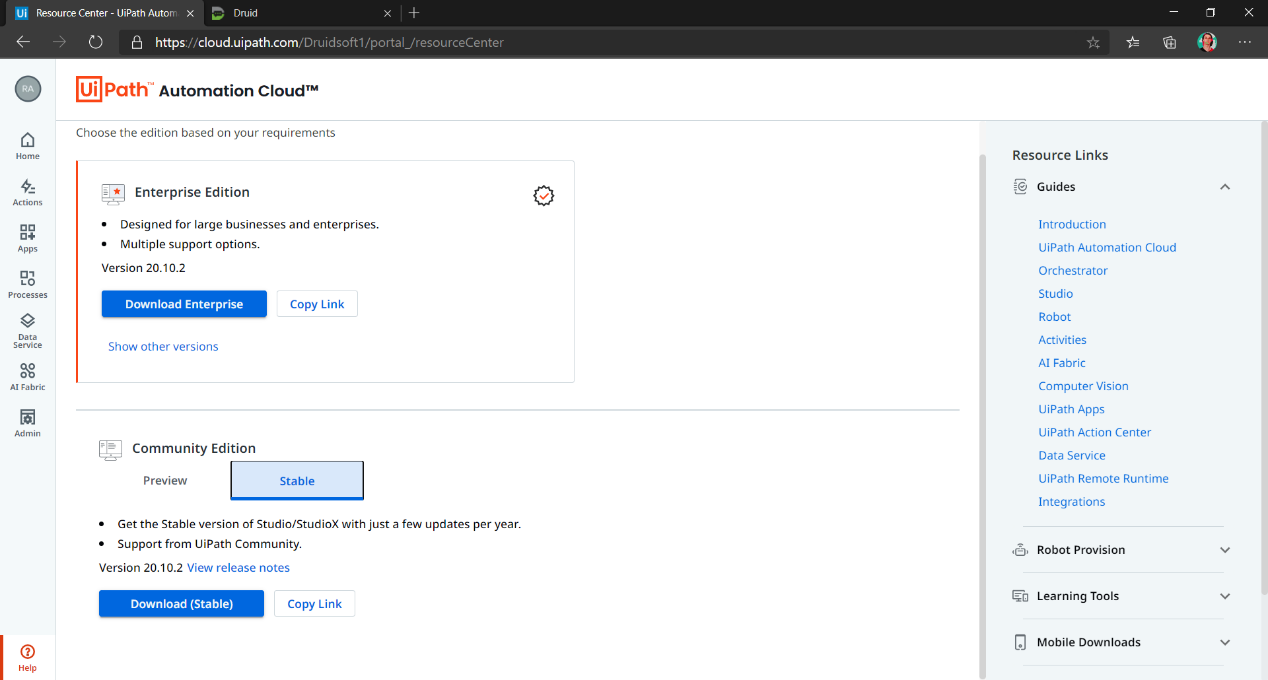Copy the Community Stable download link
Screen dimensions: 1268x680
tap(315, 604)
